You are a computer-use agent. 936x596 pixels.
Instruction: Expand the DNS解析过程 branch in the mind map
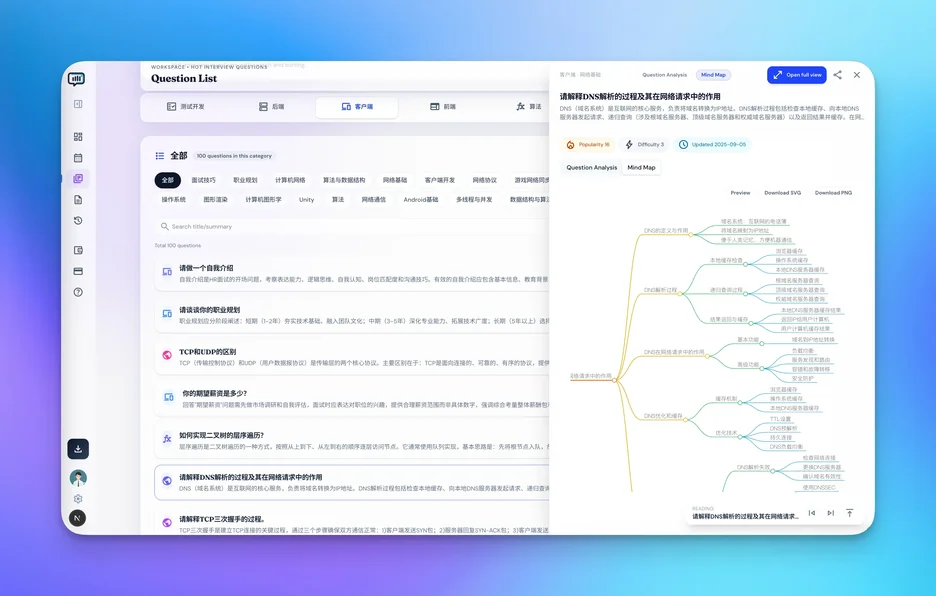(681, 294)
